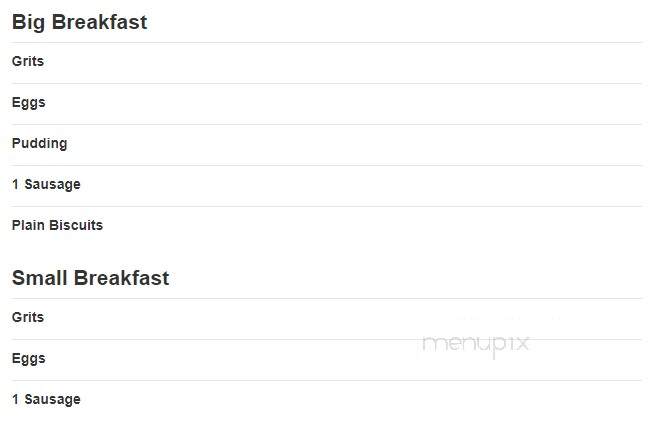Viewport: 655px width, 426px height.
Task: Click the menupix watermark logo
Action: click(476, 345)
